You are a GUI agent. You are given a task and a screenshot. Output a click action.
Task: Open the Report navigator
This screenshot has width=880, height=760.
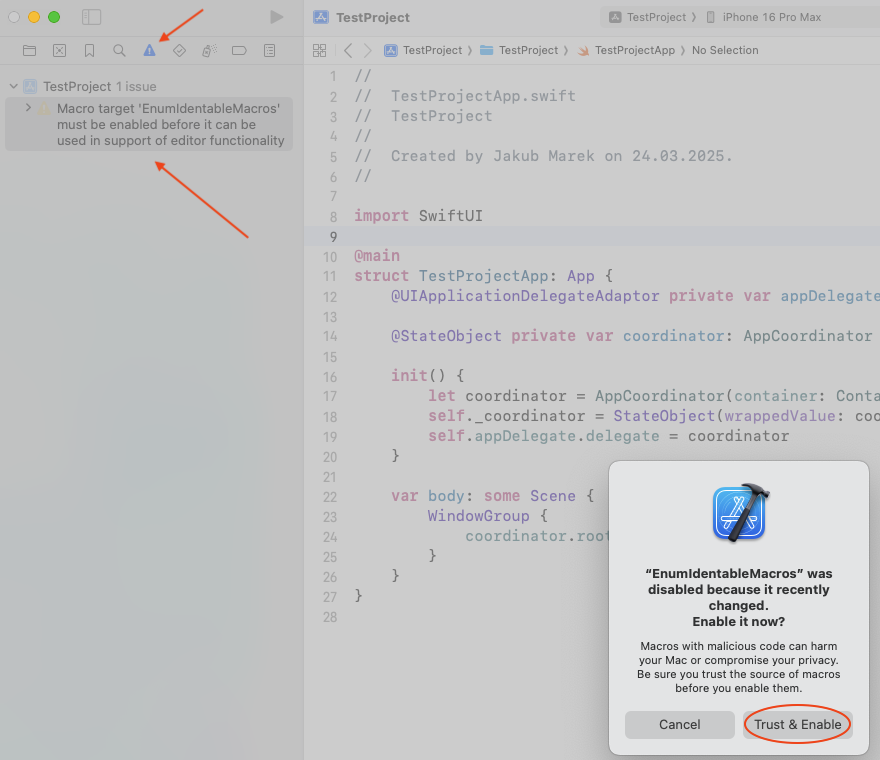[x=269, y=50]
